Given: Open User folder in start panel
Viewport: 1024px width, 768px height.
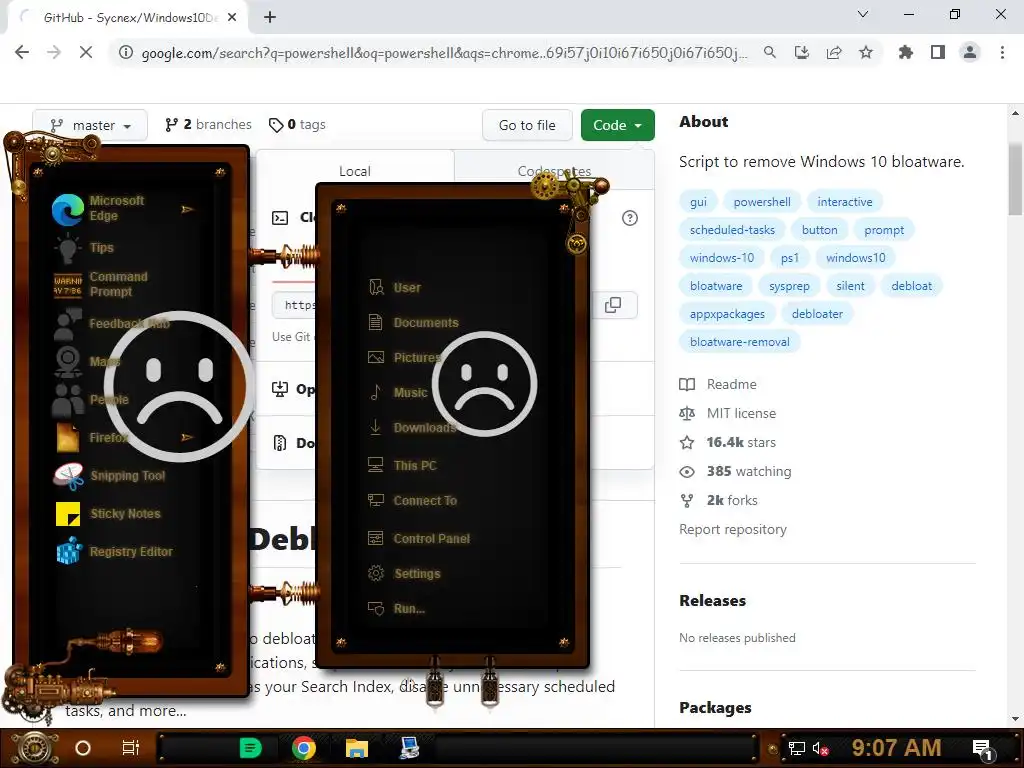Looking at the screenshot, I should [x=395, y=287].
